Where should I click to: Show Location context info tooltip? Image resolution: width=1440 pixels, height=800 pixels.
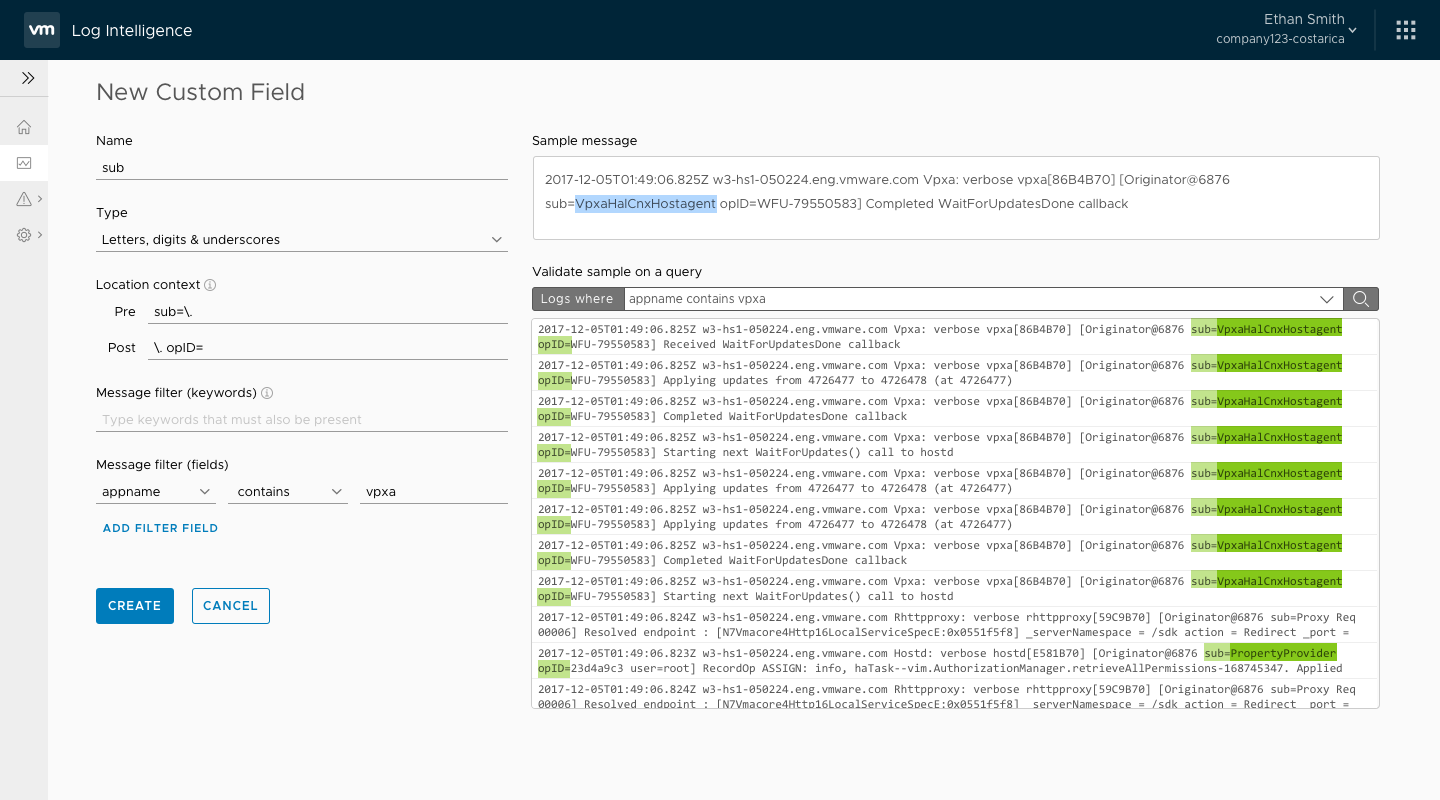210,285
